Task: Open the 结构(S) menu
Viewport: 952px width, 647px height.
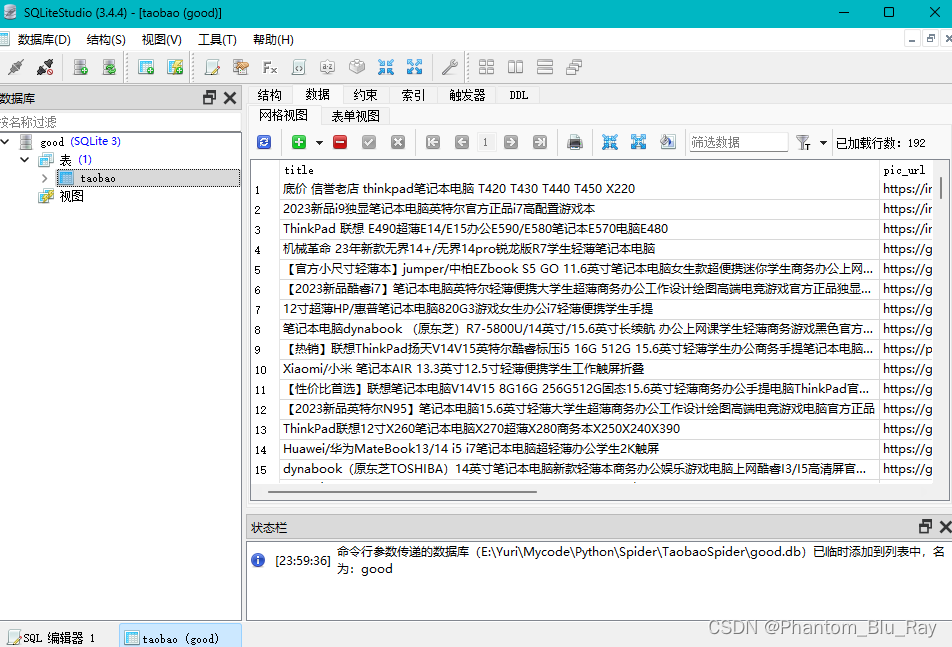Action: [x=106, y=39]
